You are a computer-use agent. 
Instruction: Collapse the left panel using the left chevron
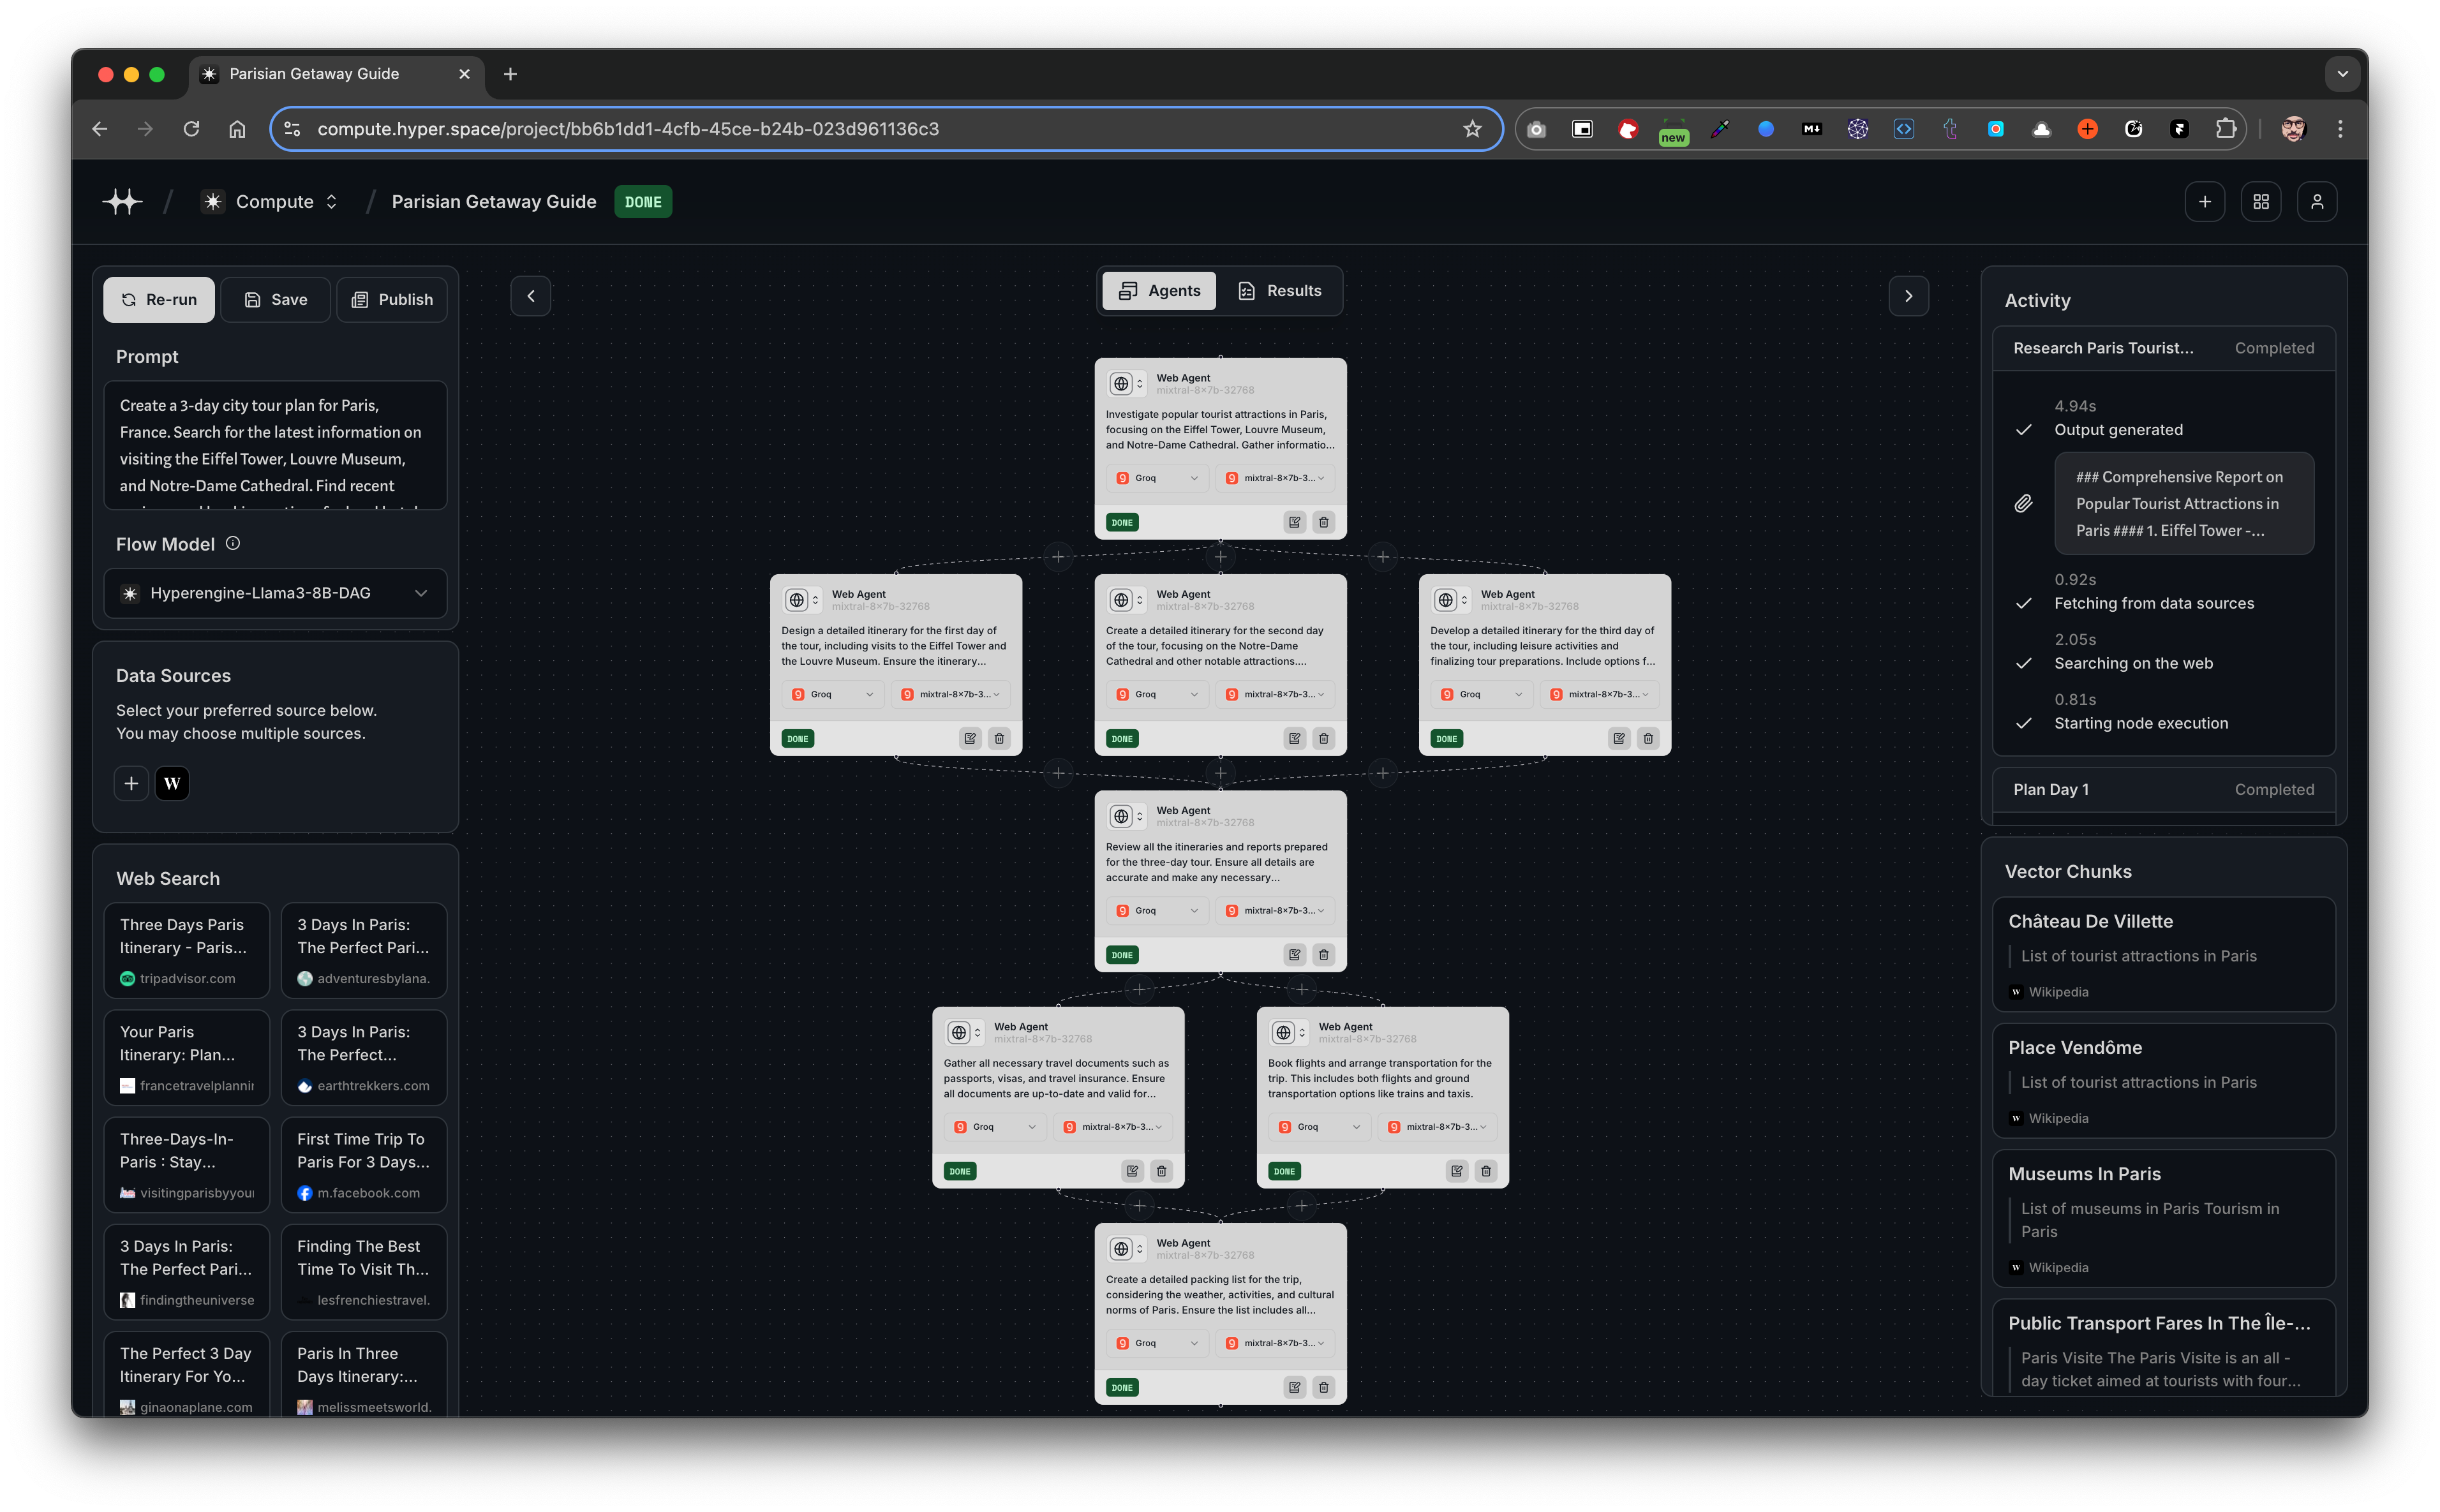tap(530, 296)
